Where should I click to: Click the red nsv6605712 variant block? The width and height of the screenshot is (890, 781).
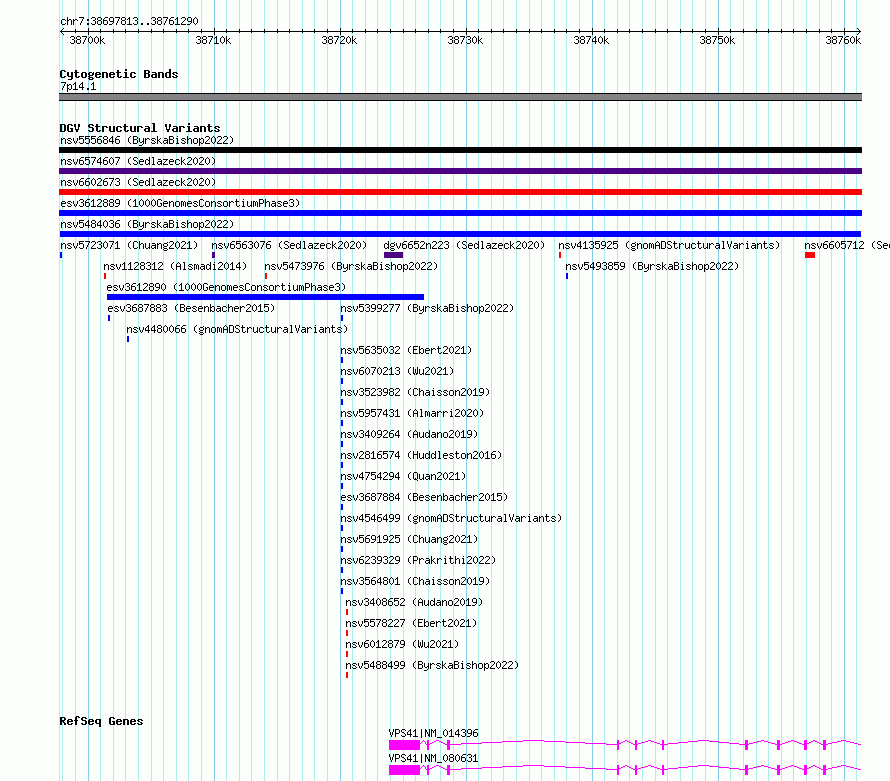[x=810, y=255]
